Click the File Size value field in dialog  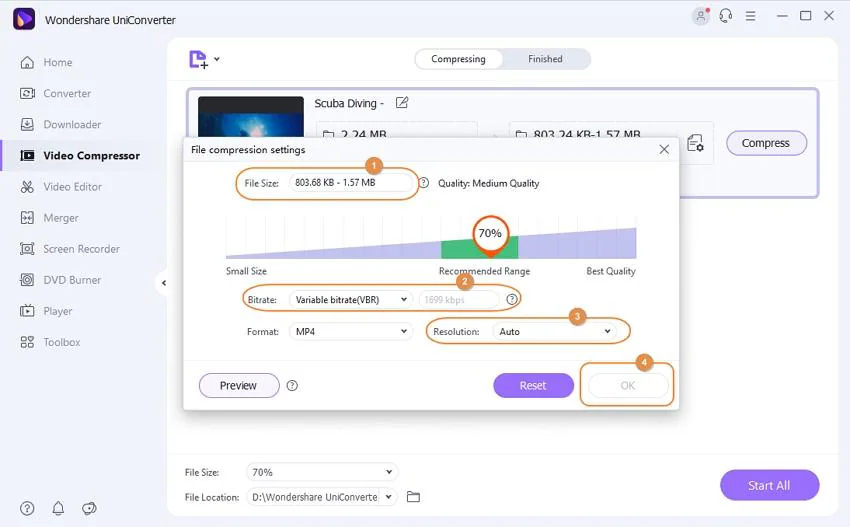tap(351, 183)
